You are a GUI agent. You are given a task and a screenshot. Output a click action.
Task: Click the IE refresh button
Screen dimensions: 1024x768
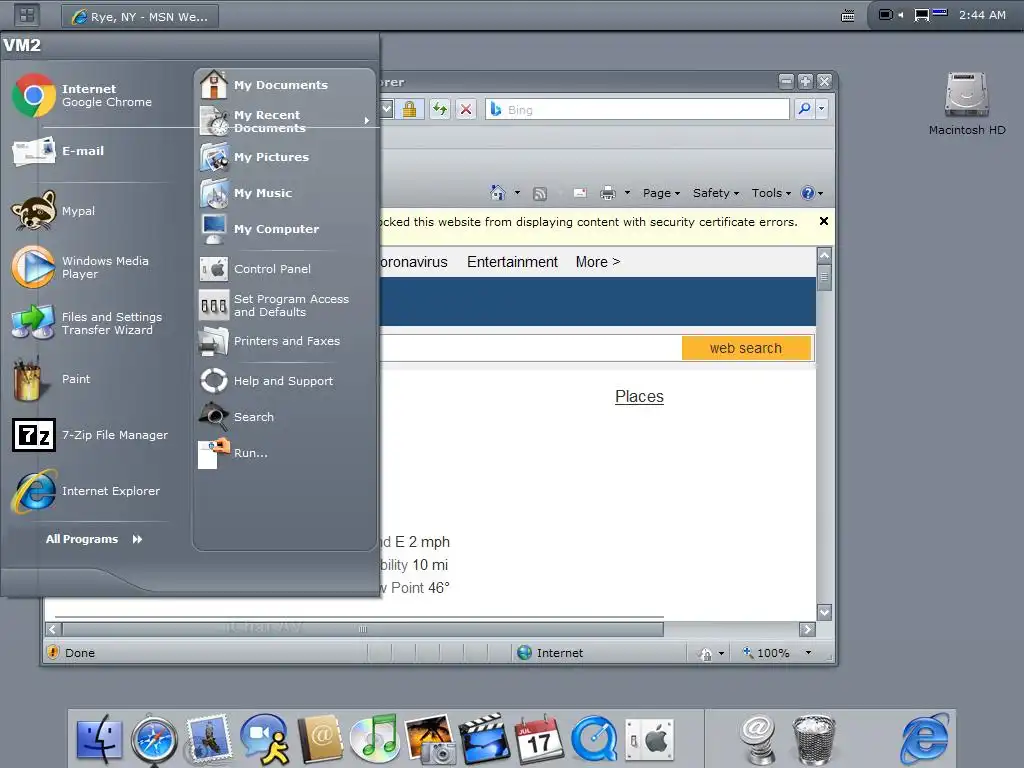click(440, 109)
